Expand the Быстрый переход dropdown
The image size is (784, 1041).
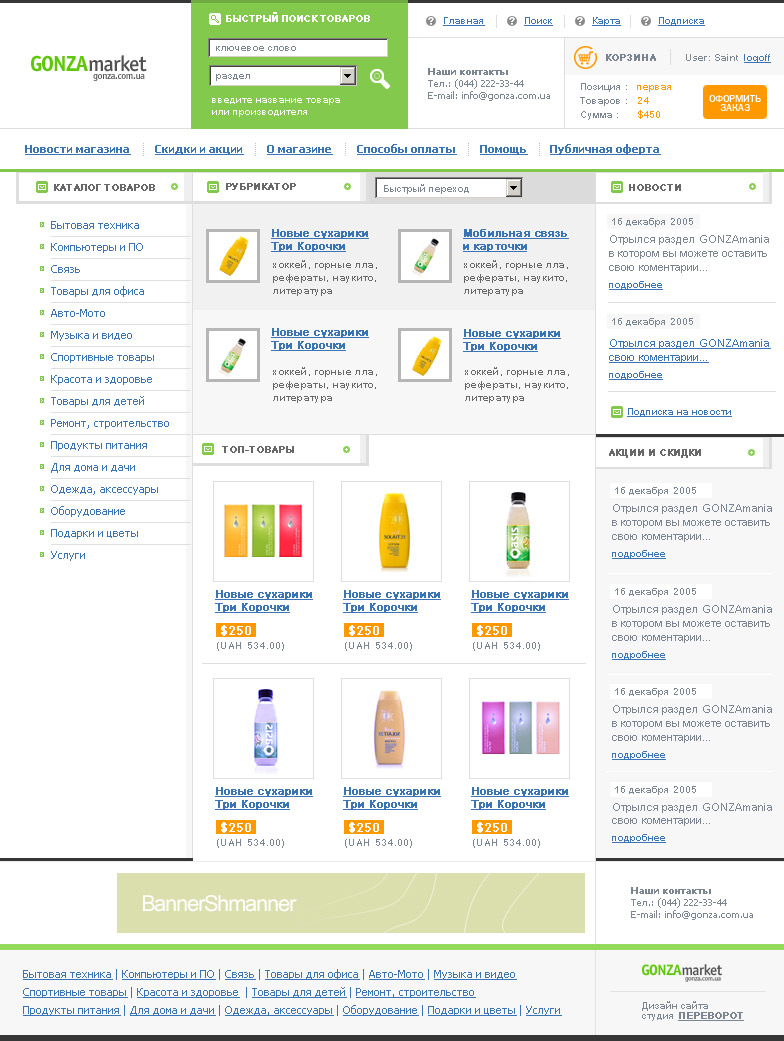[x=513, y=188]
